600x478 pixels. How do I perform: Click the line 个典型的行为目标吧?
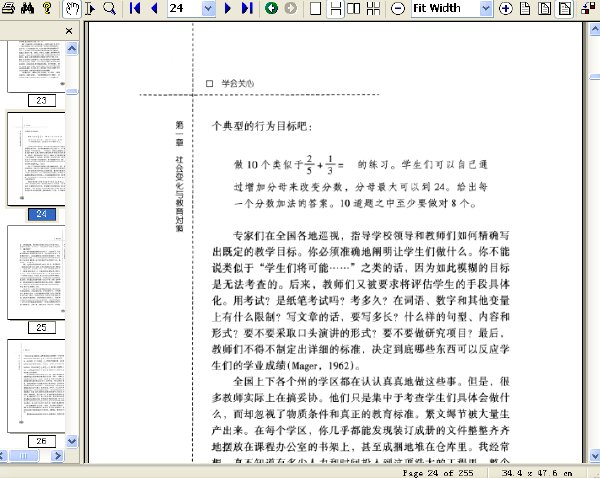[x=262, y=126]
